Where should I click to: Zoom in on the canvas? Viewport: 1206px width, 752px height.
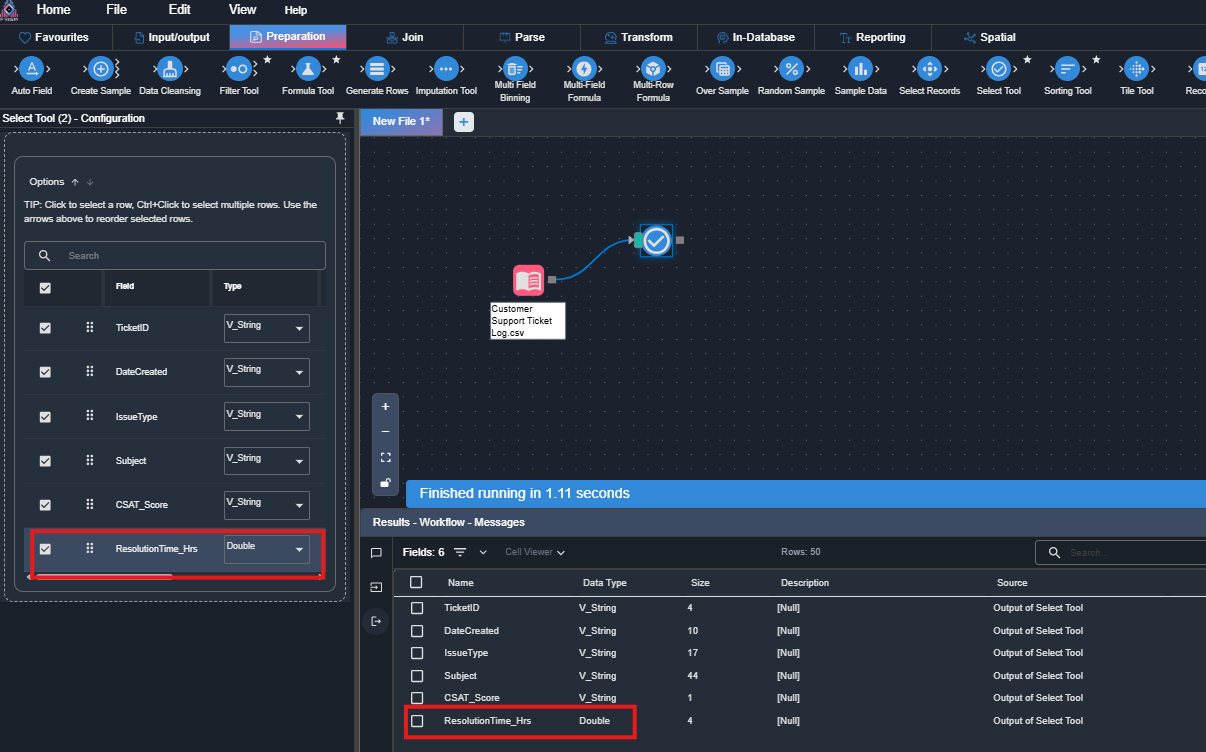(386, 407)
